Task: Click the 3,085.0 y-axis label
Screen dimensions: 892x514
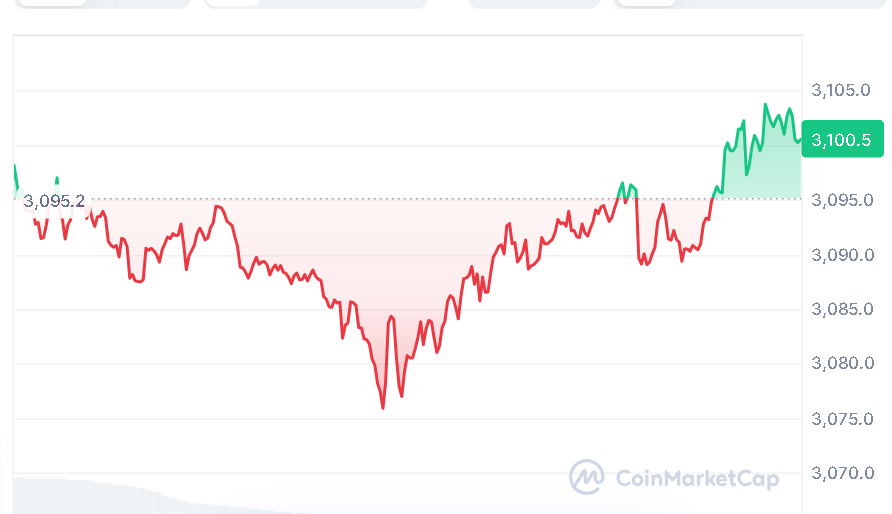Action: [842, 309]
